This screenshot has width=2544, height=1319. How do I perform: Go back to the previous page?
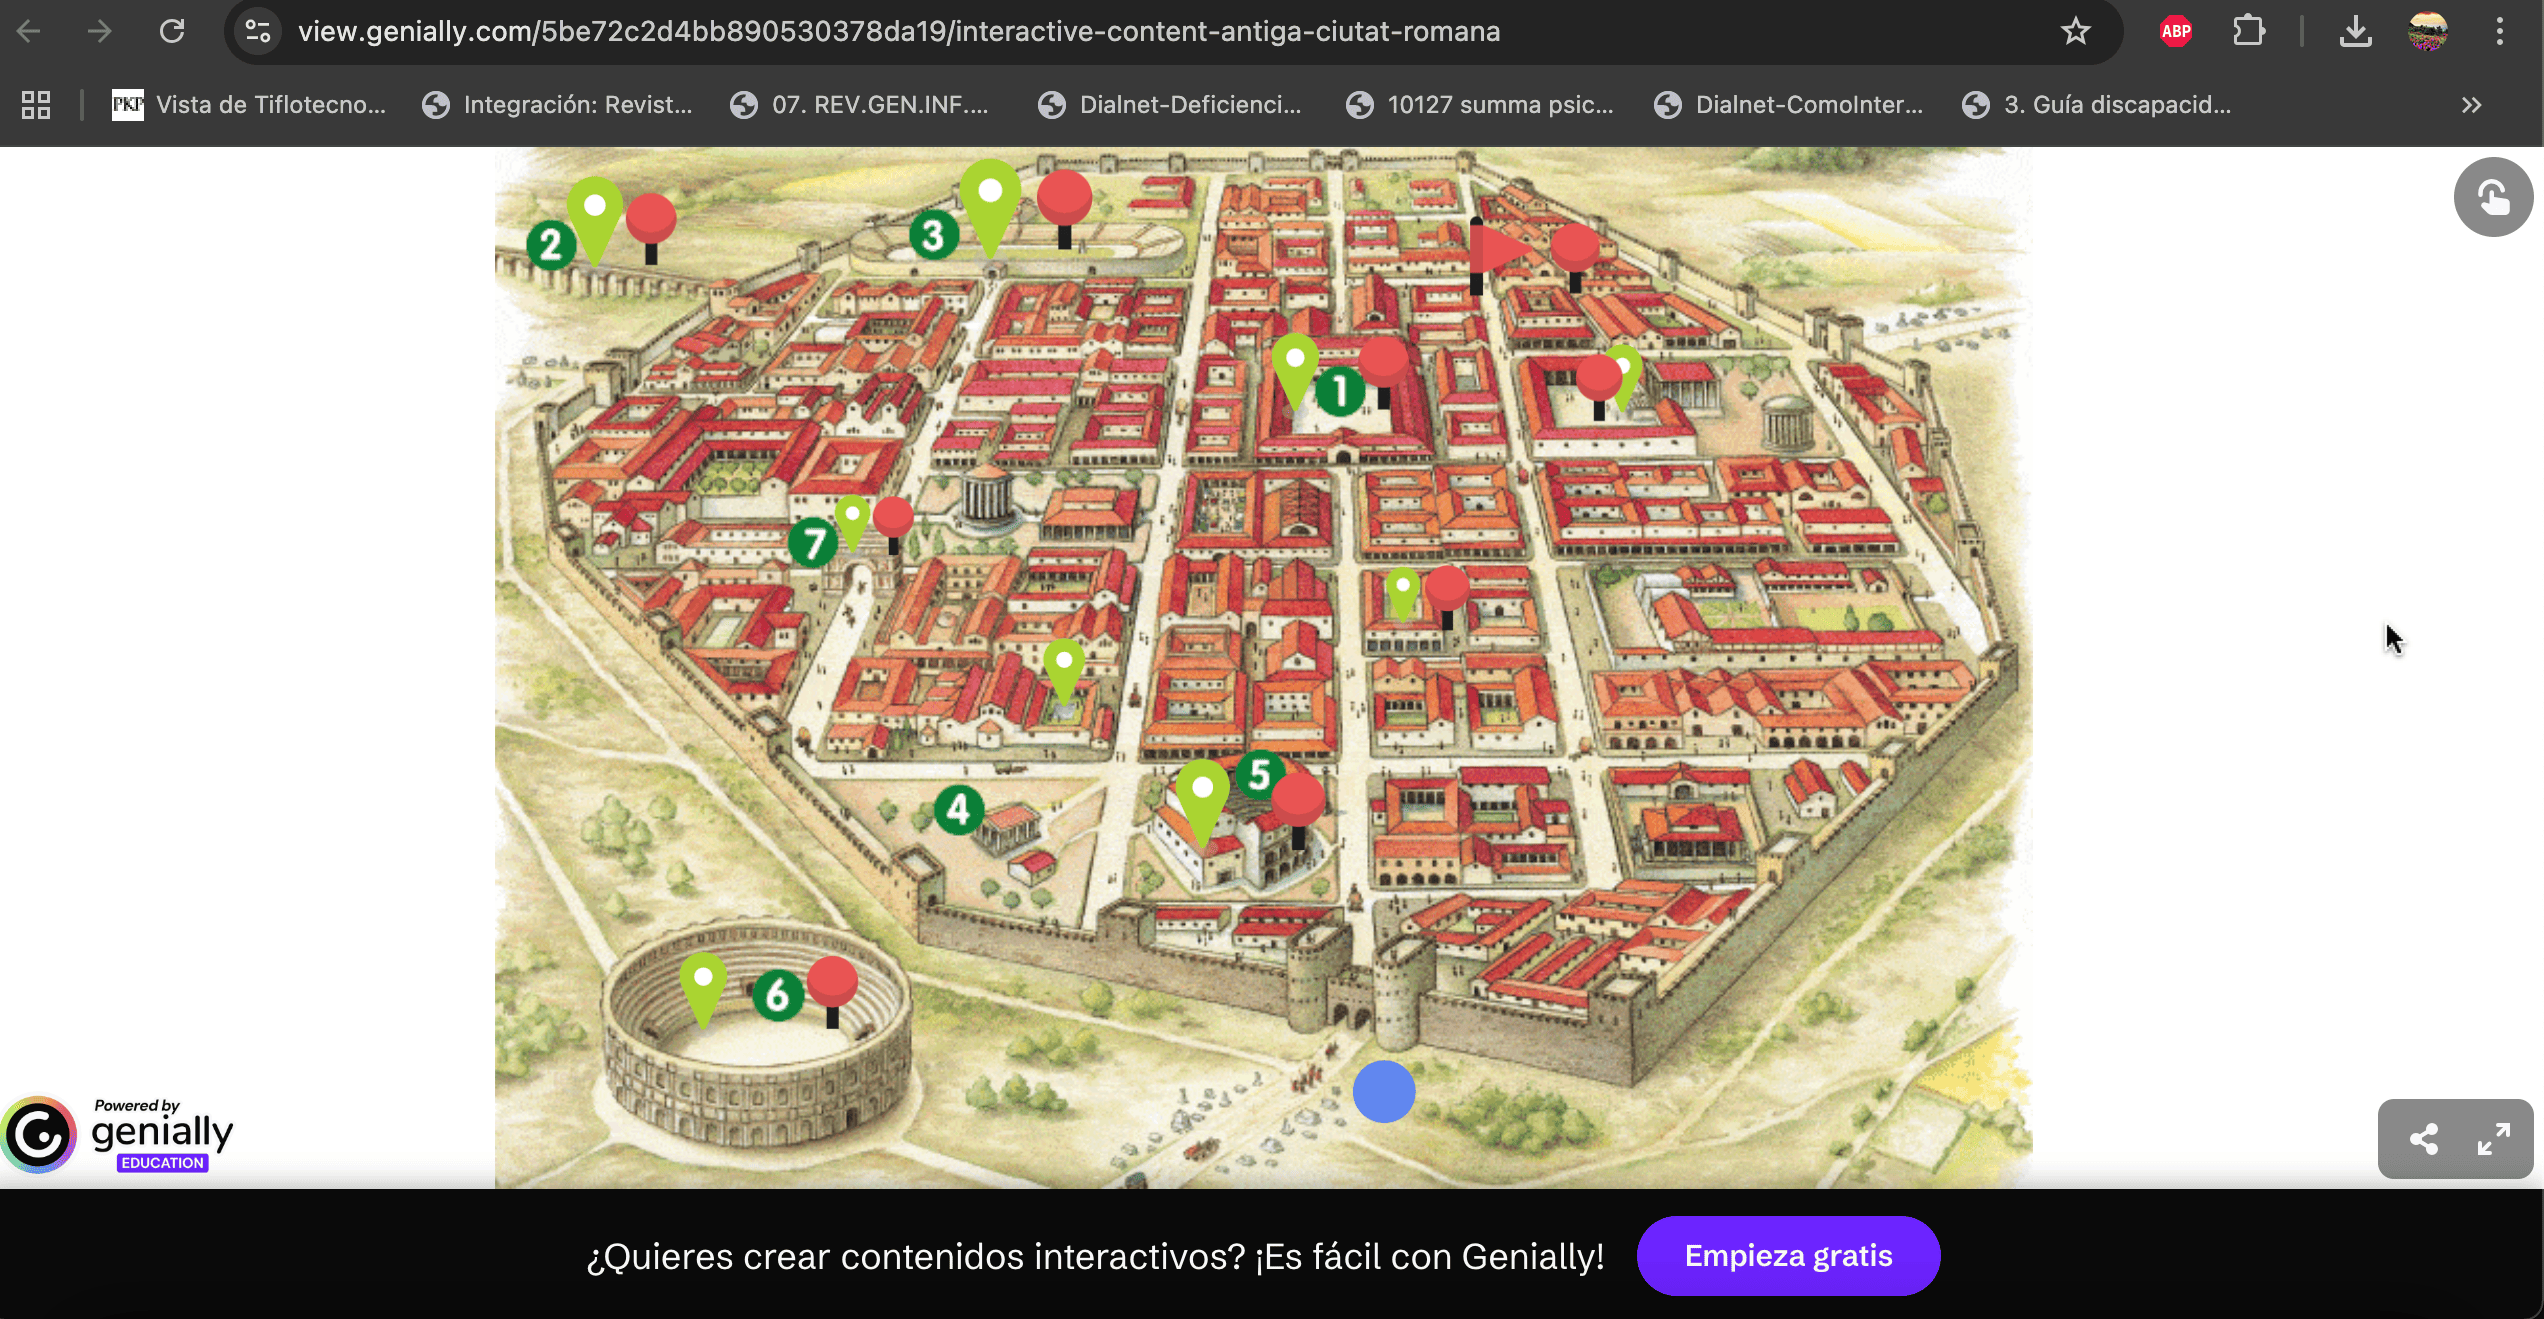(29, 32)
